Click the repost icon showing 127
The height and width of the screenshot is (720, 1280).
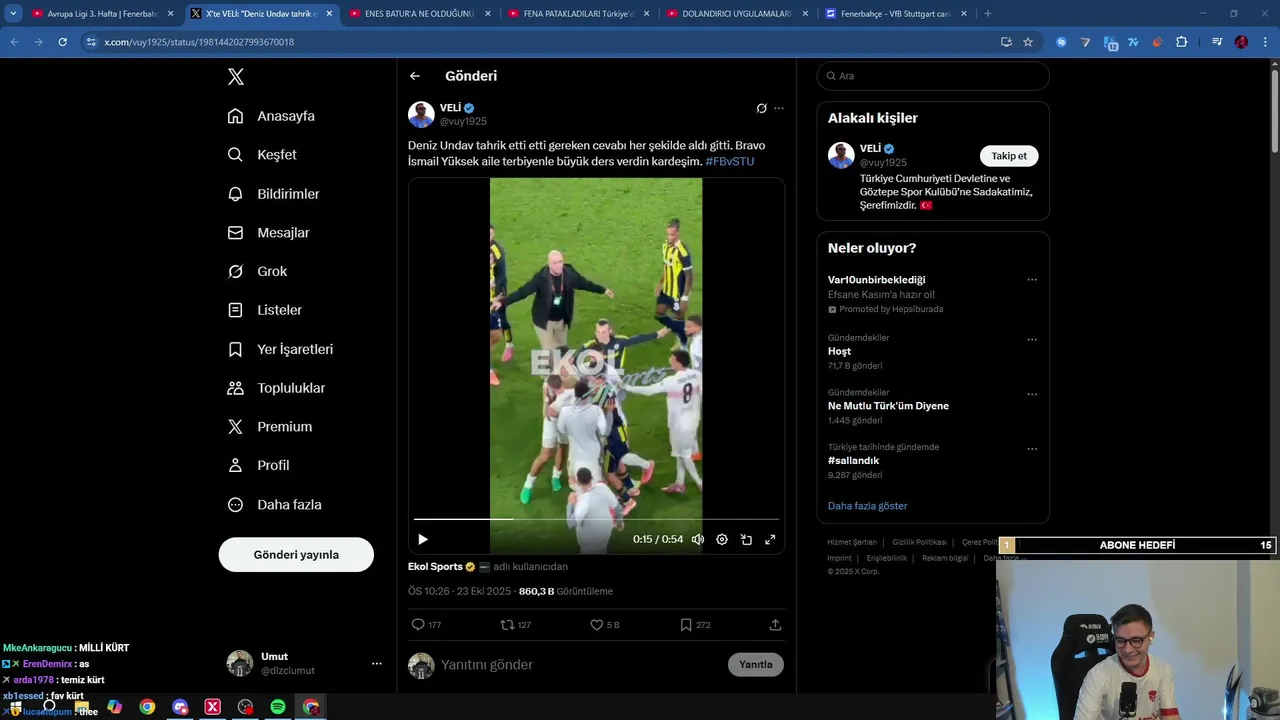[507, 625]
